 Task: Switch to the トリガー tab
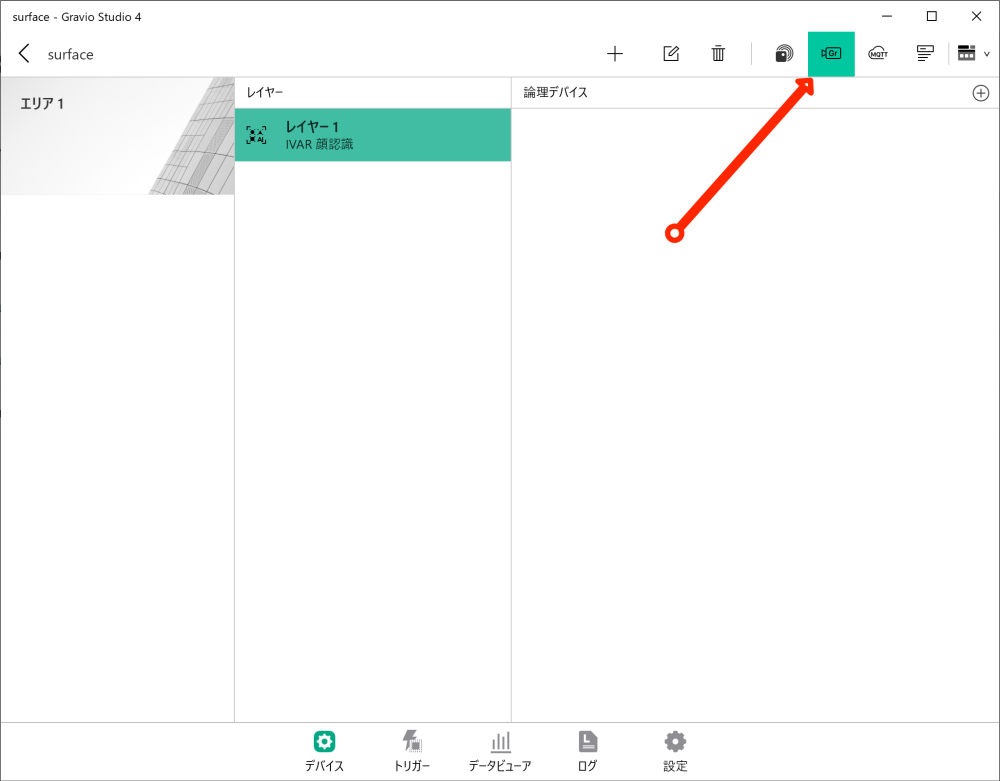(x=412, y=751)
